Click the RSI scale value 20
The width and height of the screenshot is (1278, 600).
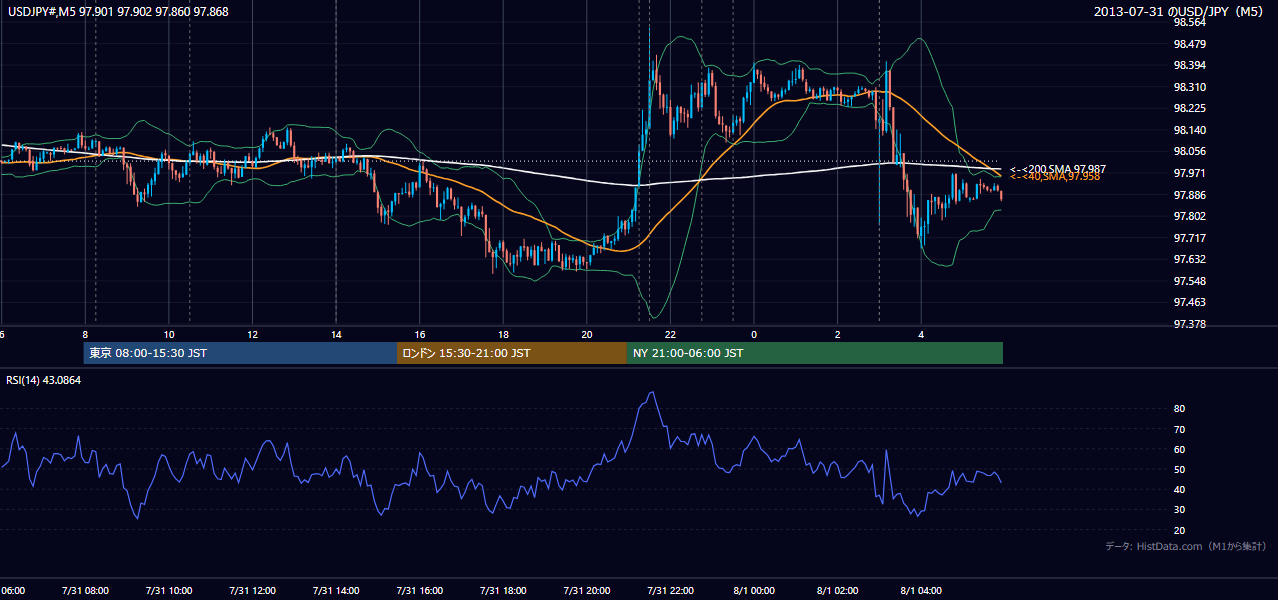coord(1179,530)
